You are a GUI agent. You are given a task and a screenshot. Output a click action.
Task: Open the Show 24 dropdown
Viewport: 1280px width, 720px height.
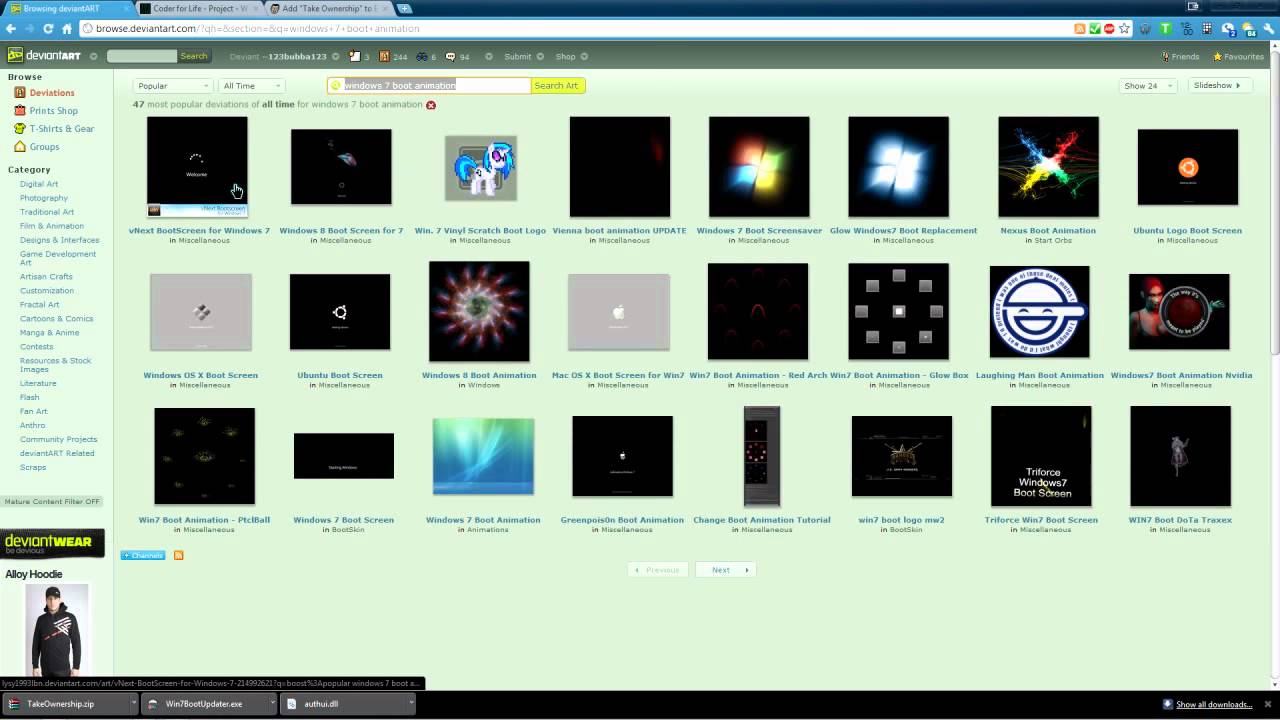pos(1146,86)
